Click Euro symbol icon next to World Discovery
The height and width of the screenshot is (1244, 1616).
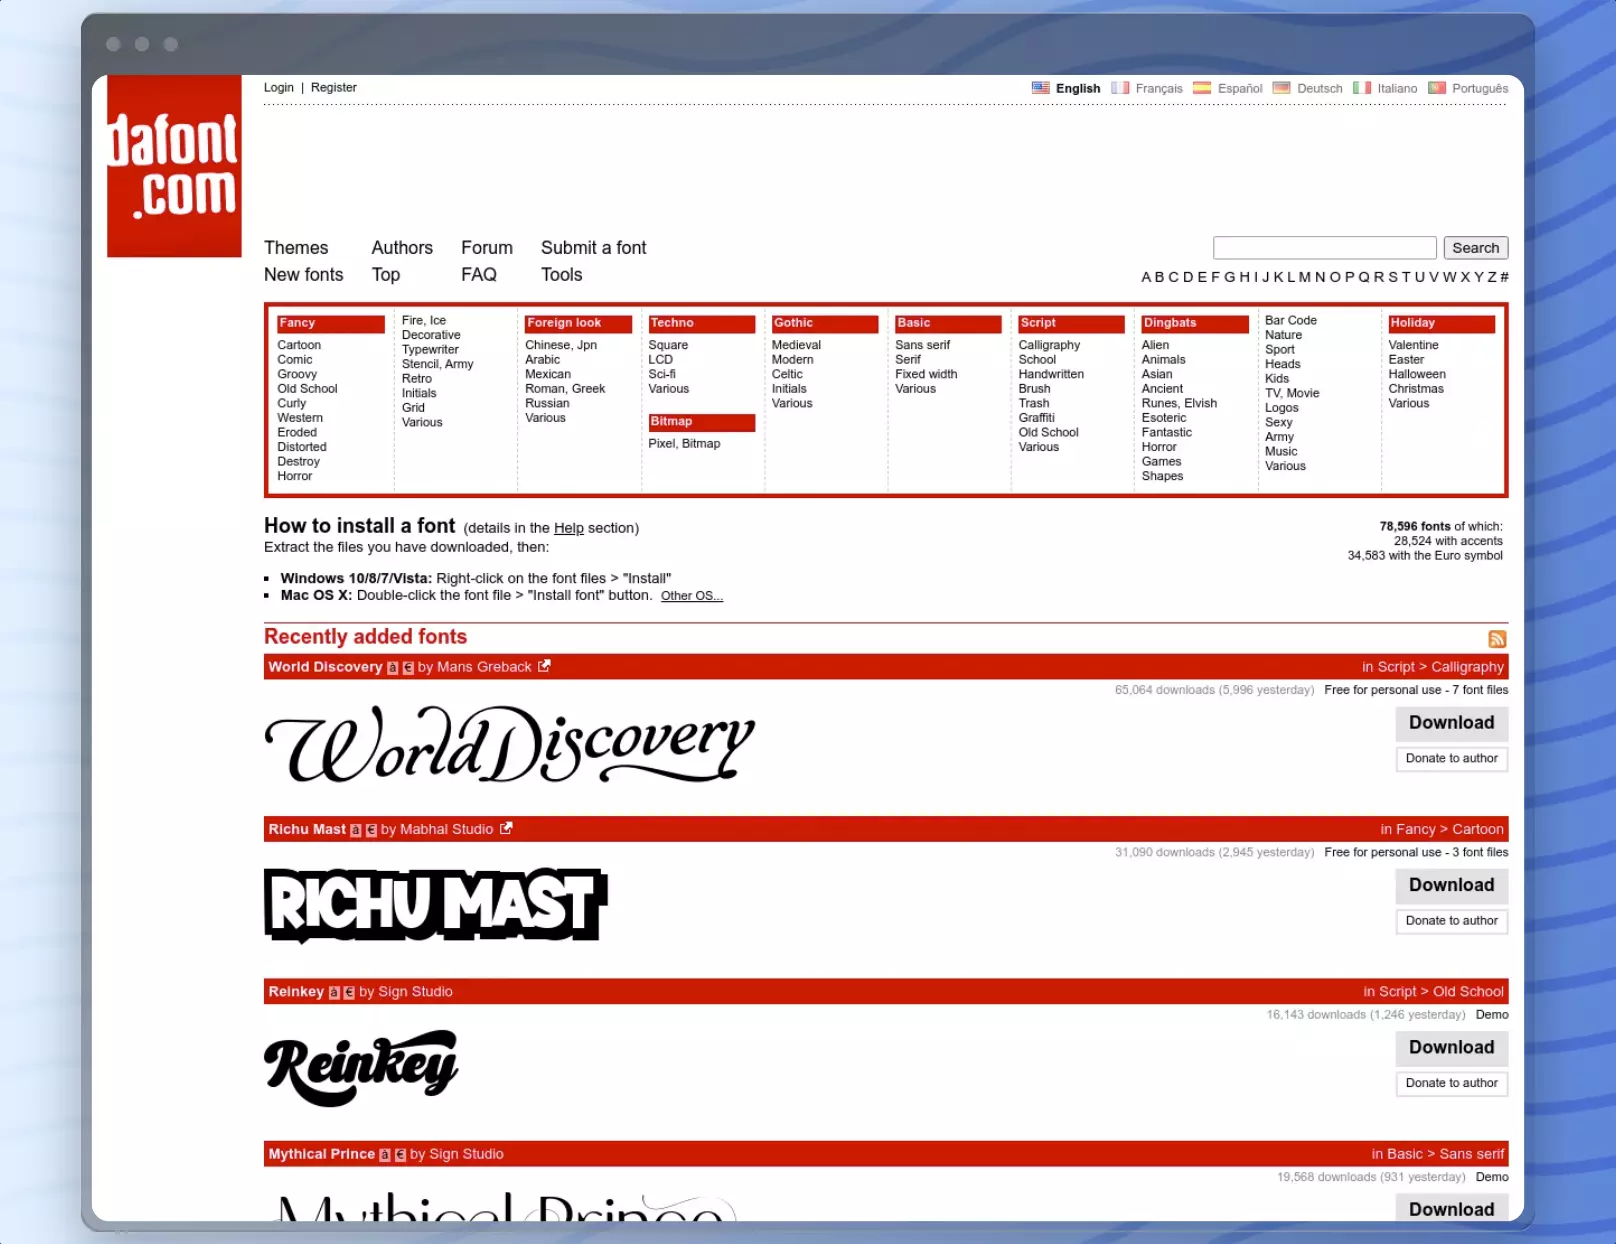408,668
